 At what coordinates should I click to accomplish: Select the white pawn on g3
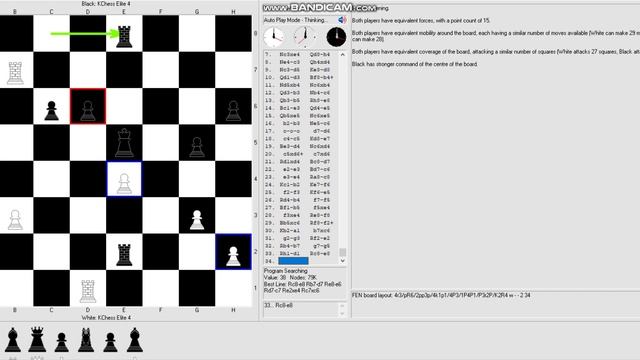coord(197,220)
